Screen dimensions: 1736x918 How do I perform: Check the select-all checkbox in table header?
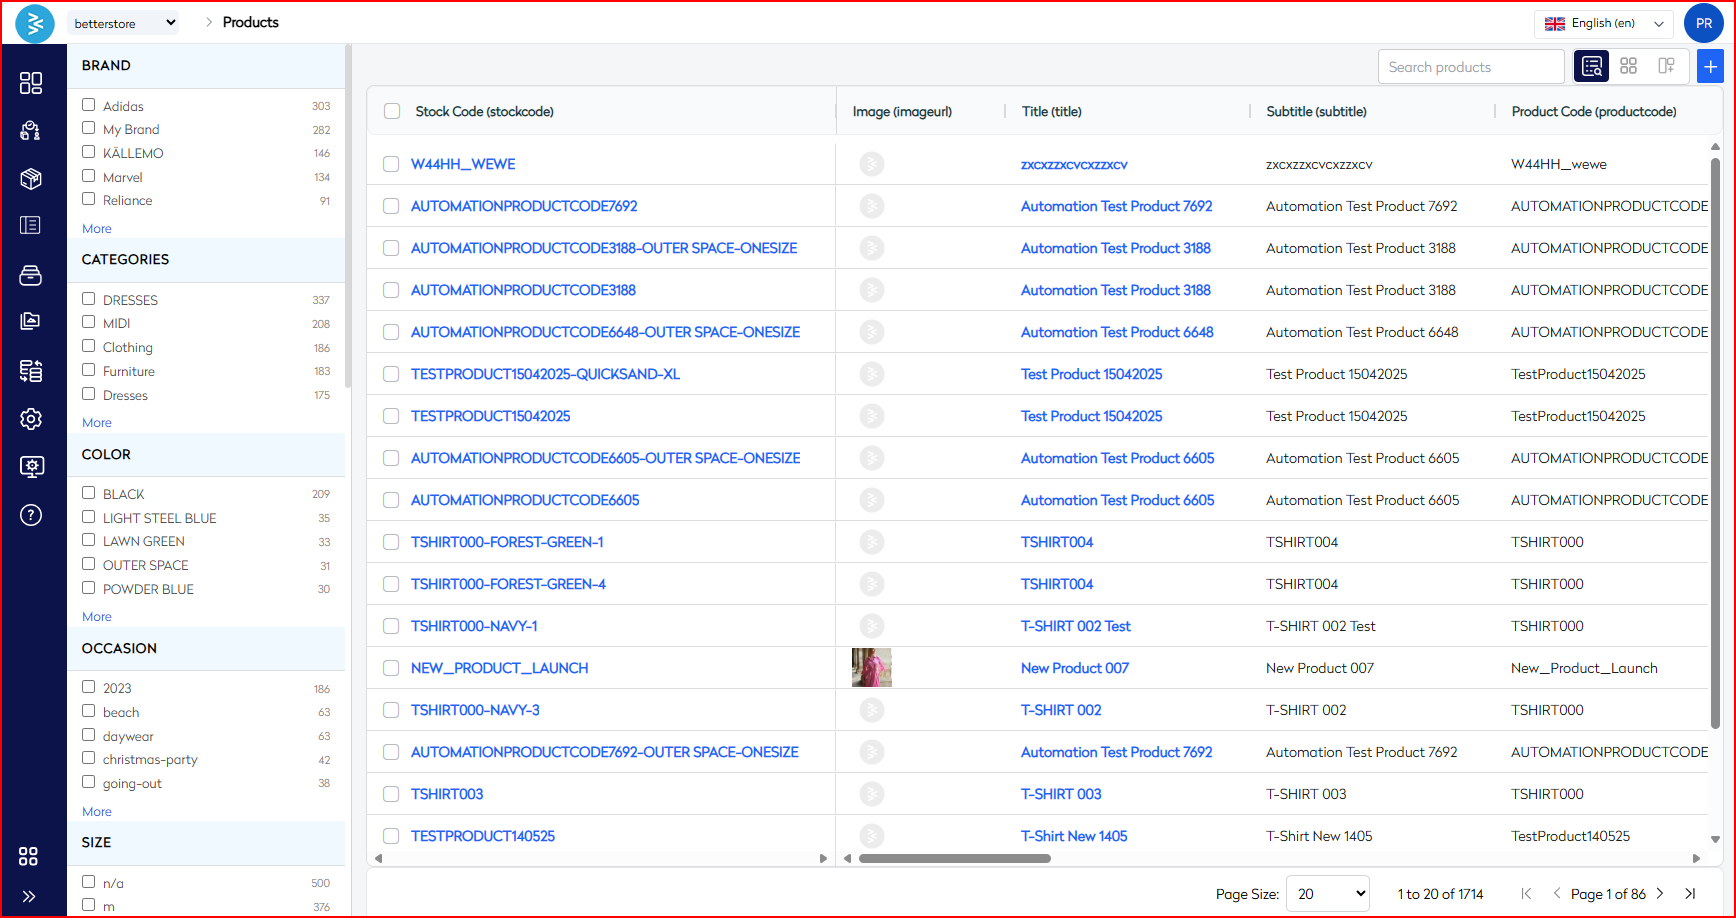pyautogui.click(x=392, y=112)
